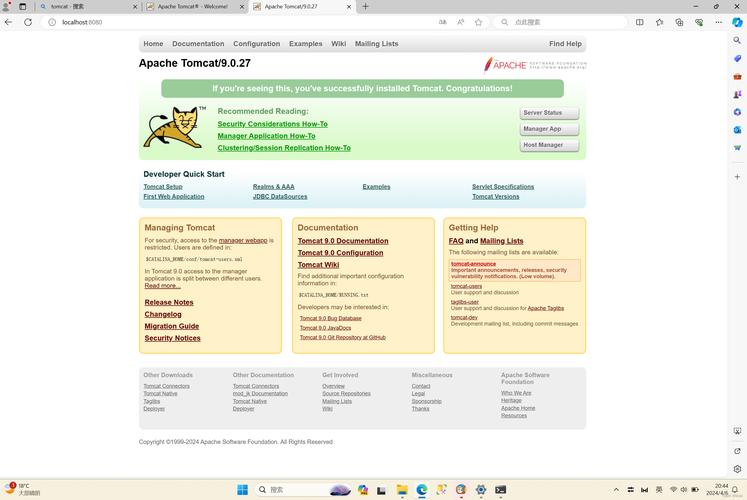The height and width of the screenshot is (500, 747).
Task: Open JDBC DataSources link
Action: click(280, 196)
